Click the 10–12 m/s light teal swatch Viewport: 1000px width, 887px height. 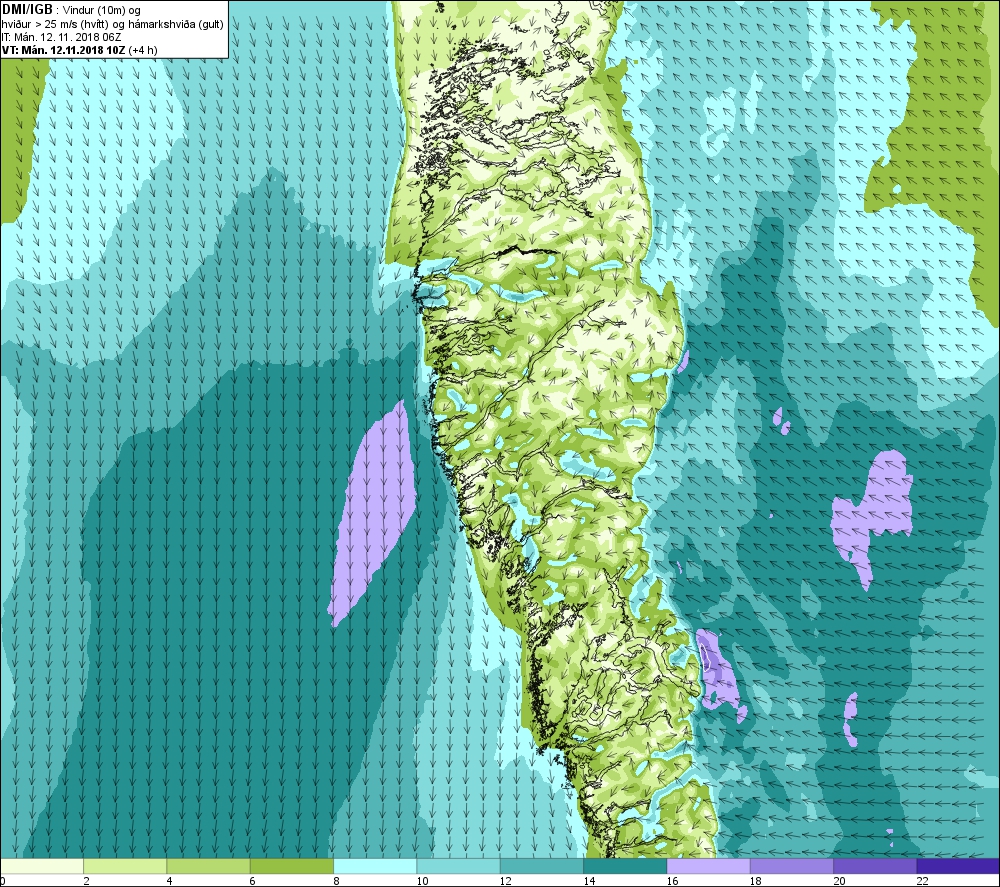coord(459,866)
